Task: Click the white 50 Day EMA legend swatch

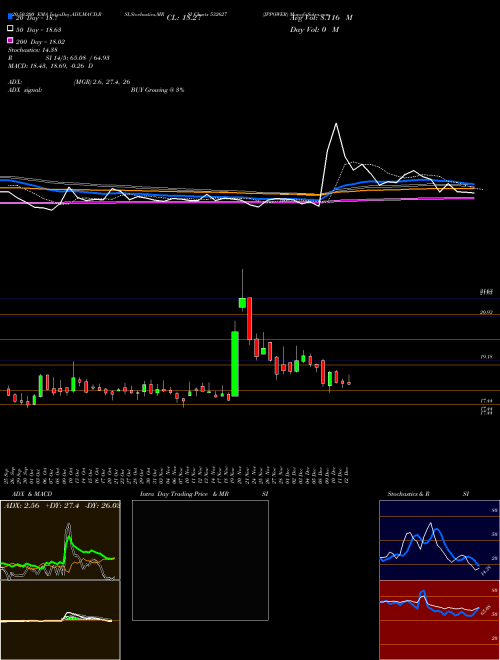Action: [10, 29]
